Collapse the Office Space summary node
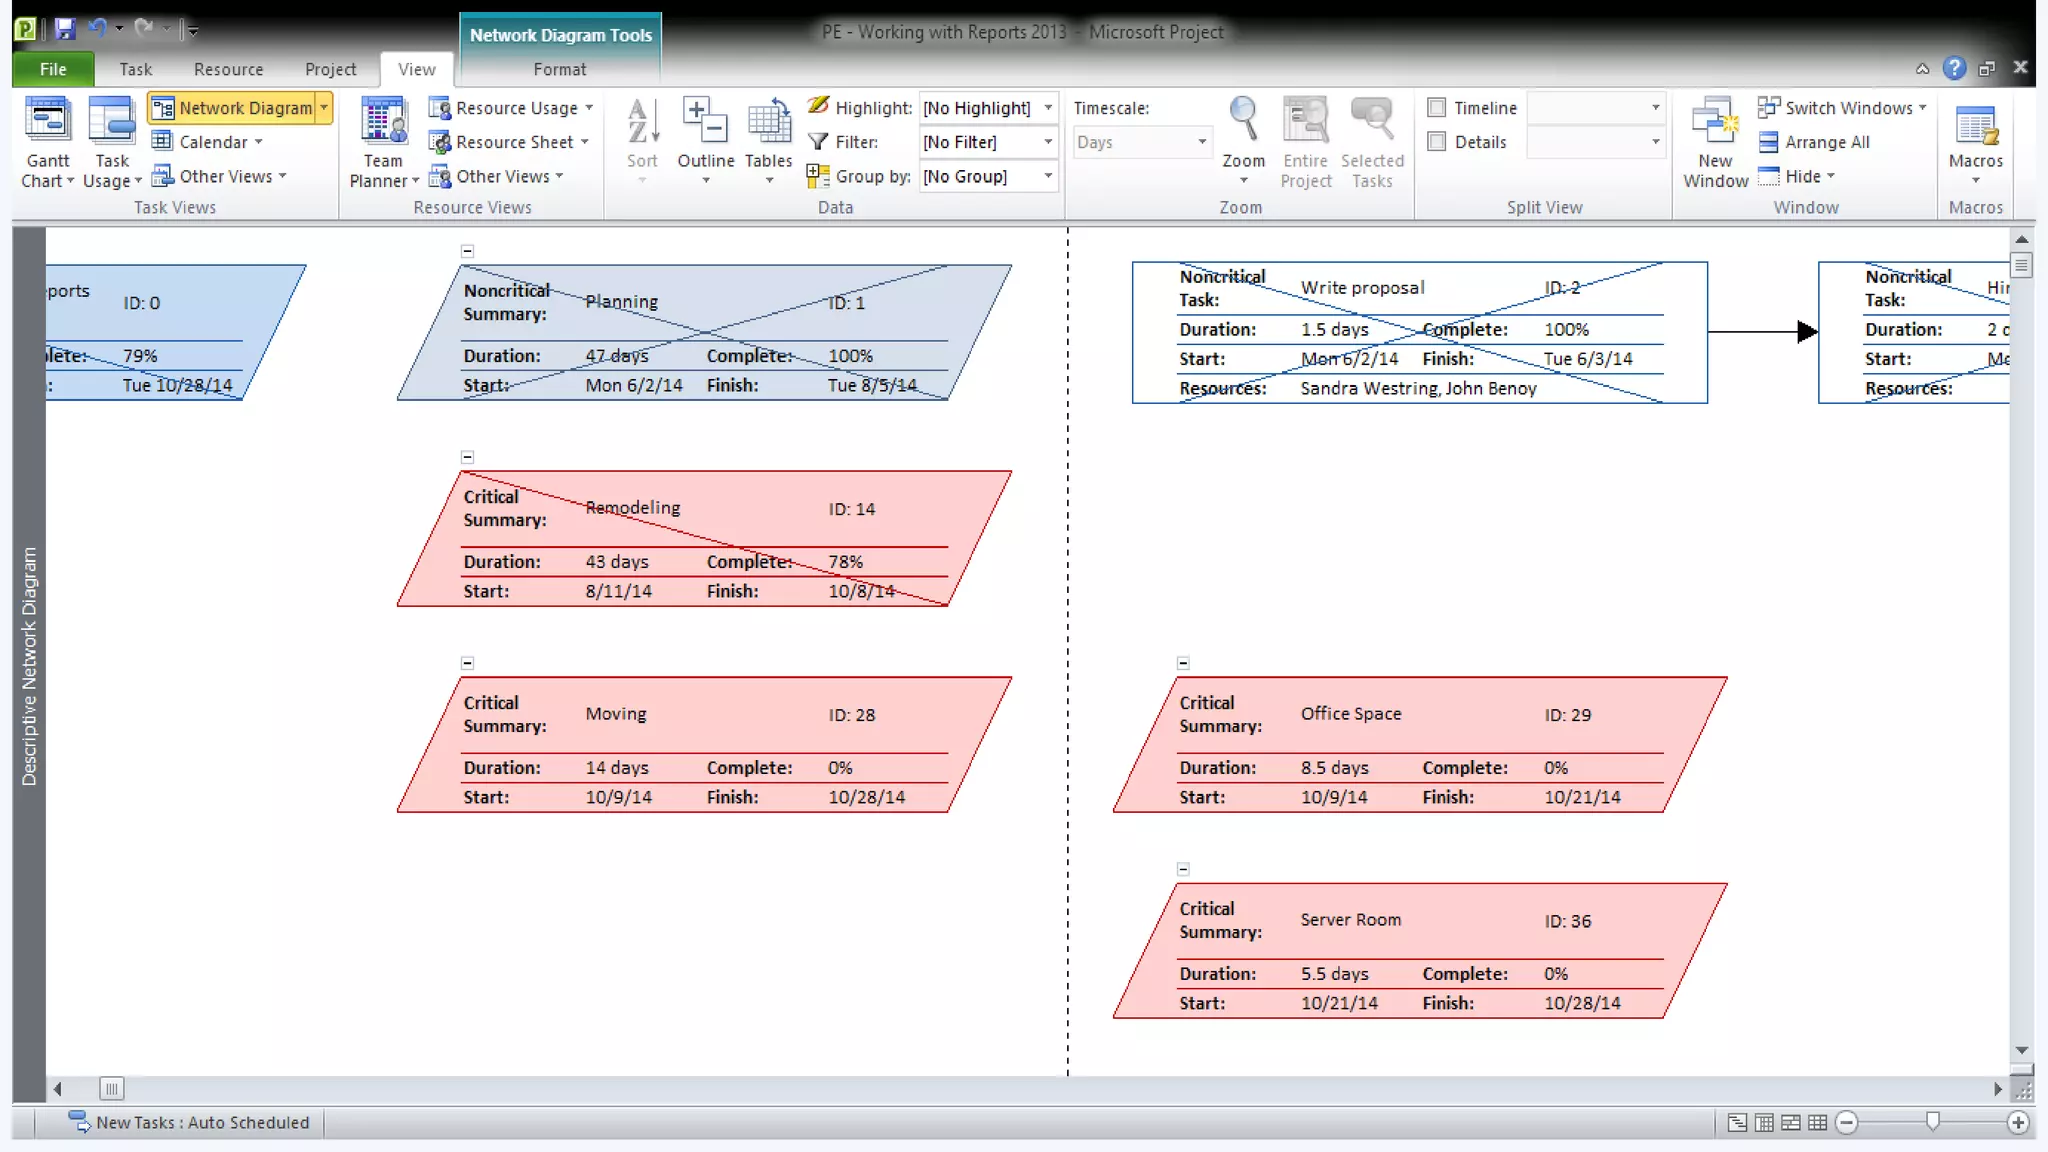This screenshot has width=2048, height=1152. tap(1183, 663)
